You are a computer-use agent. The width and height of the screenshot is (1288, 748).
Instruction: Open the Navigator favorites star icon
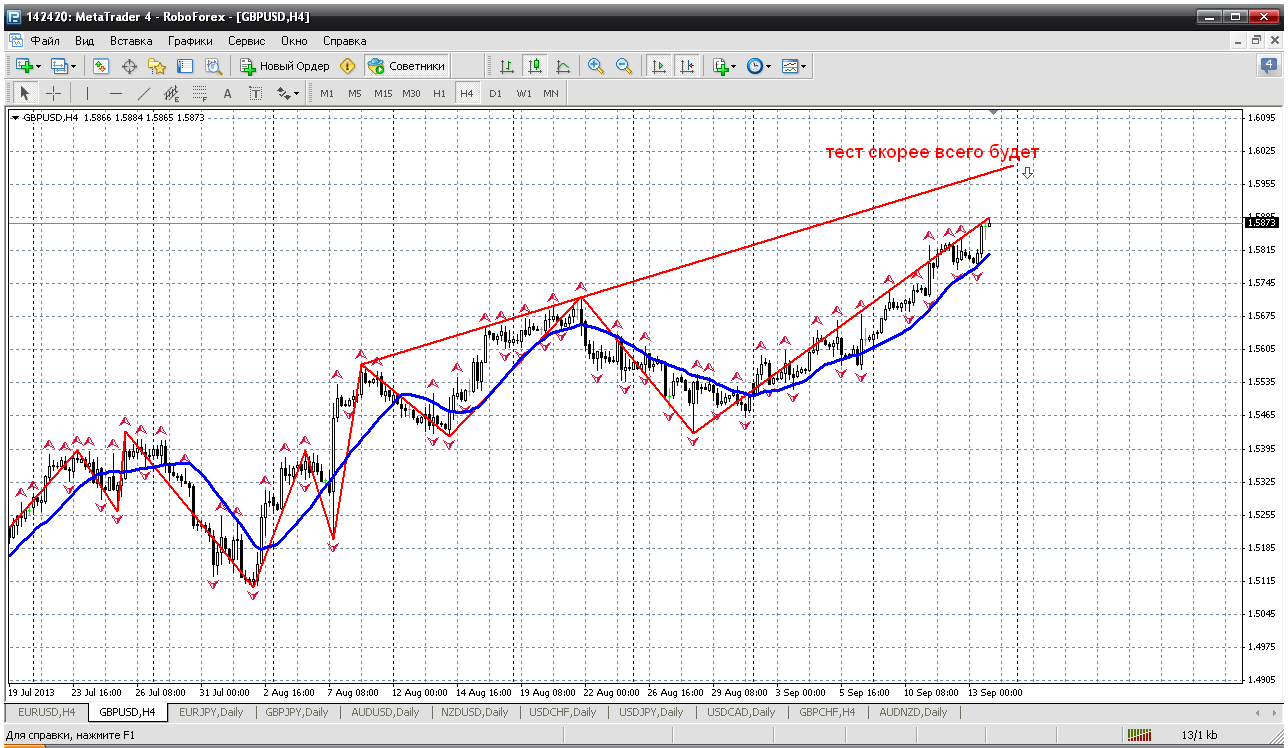(157, 66)
